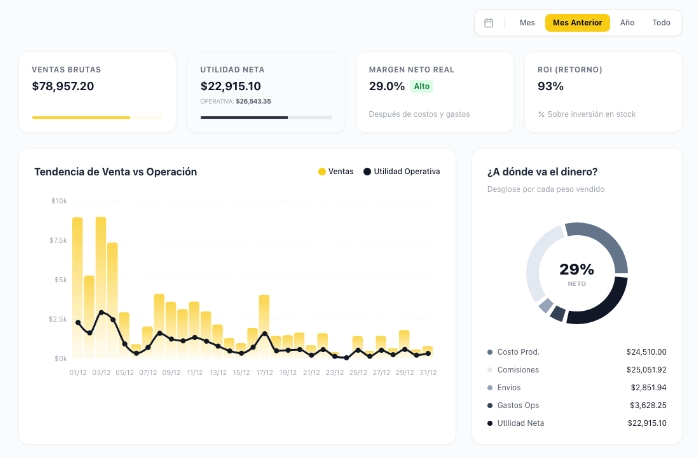
Task: Click the black Utilidad Operativa legend dot
Action: pyautogui.click(x=367, y=172)
